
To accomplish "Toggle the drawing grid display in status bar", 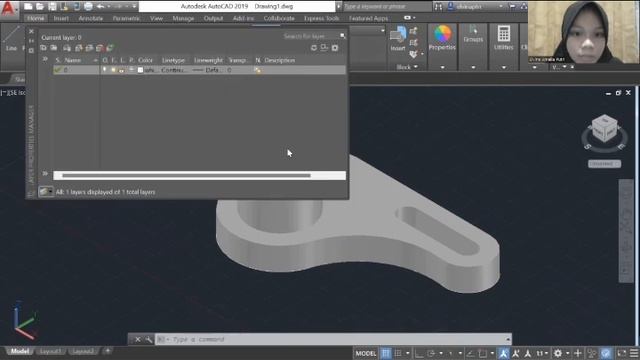I will point(386,353).
